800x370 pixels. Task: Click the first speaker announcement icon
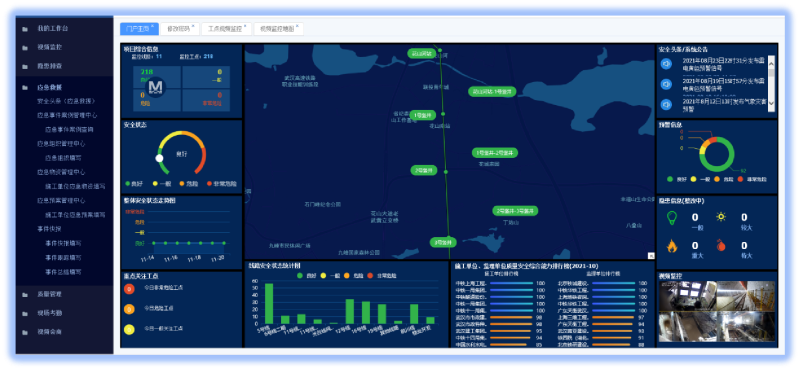(666, 64)
